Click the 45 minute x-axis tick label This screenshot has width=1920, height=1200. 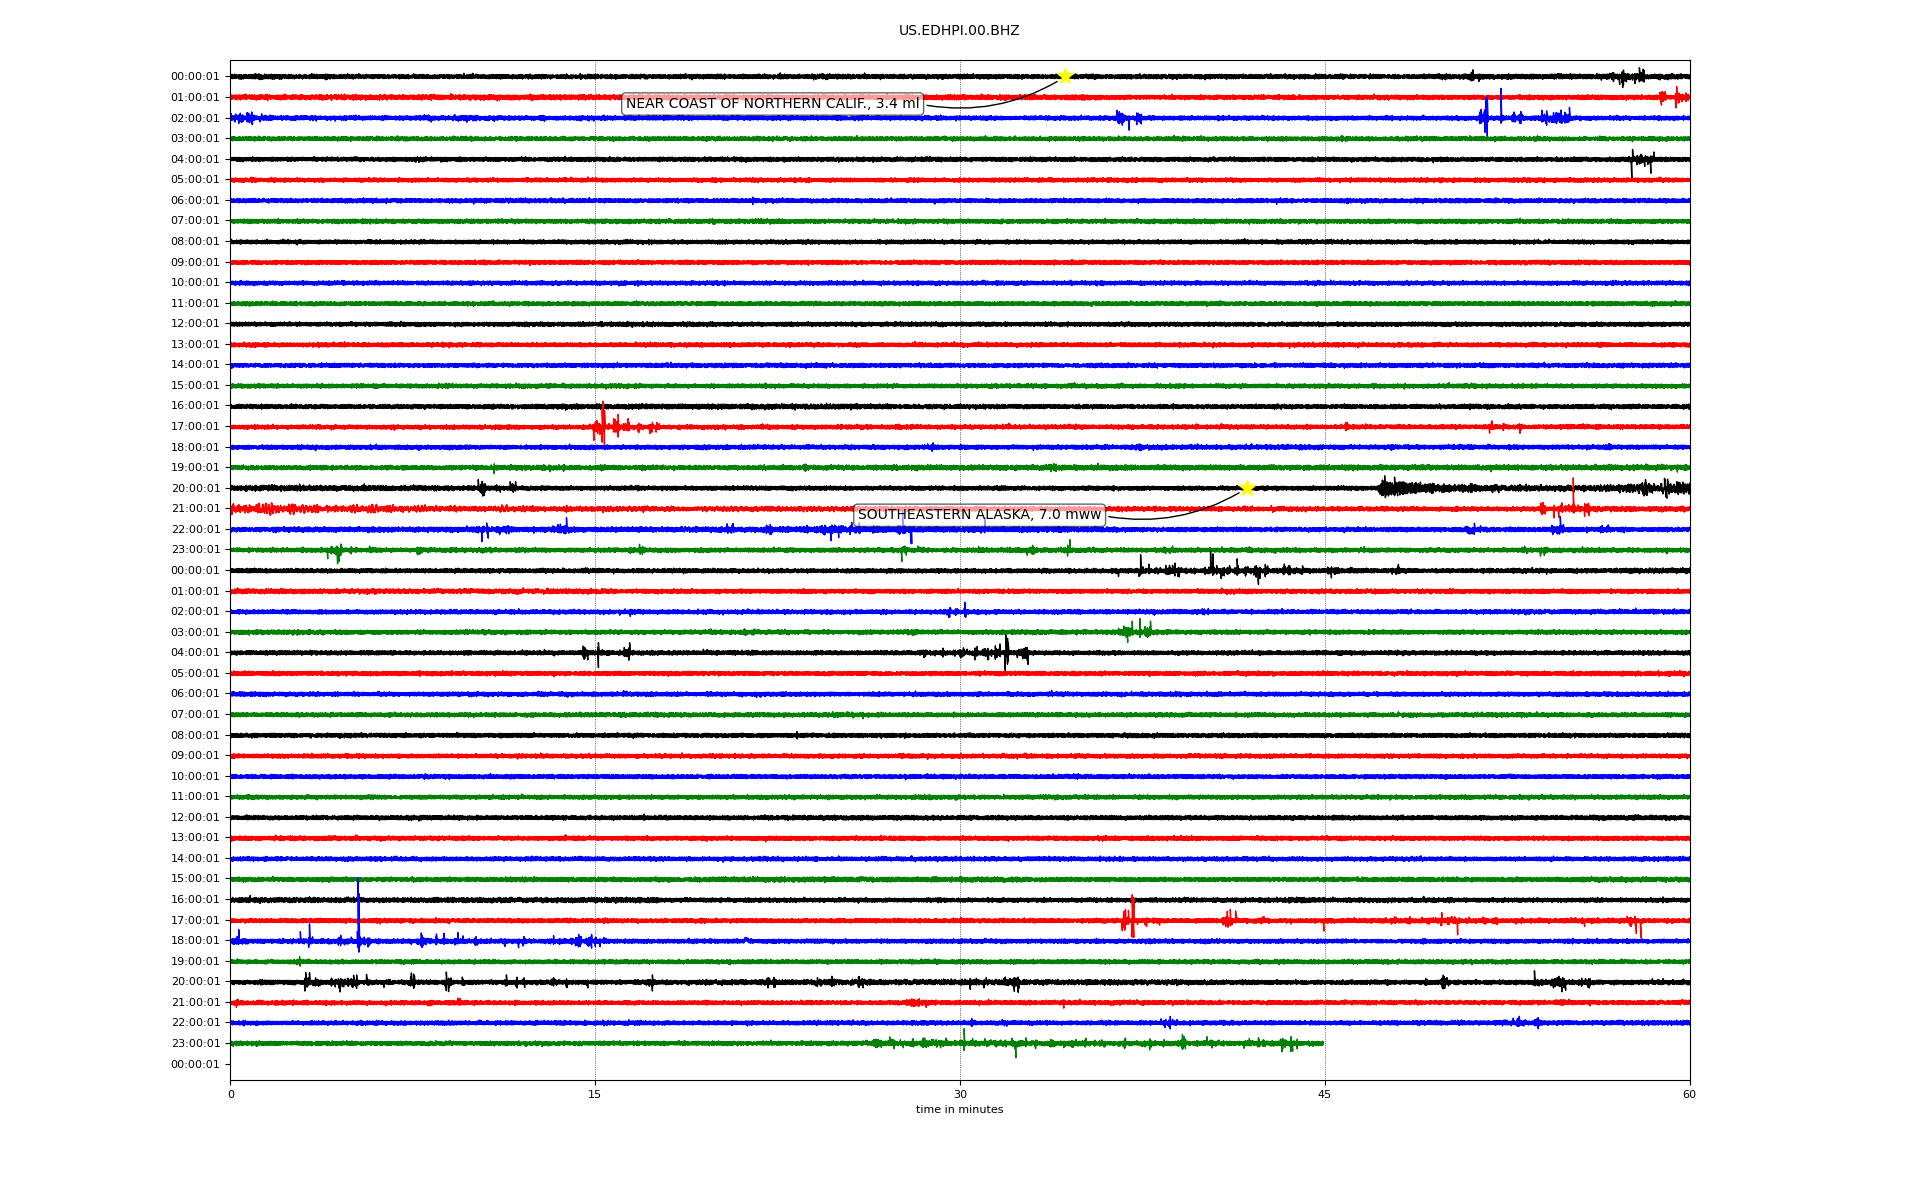[x=1324, y=1094]
